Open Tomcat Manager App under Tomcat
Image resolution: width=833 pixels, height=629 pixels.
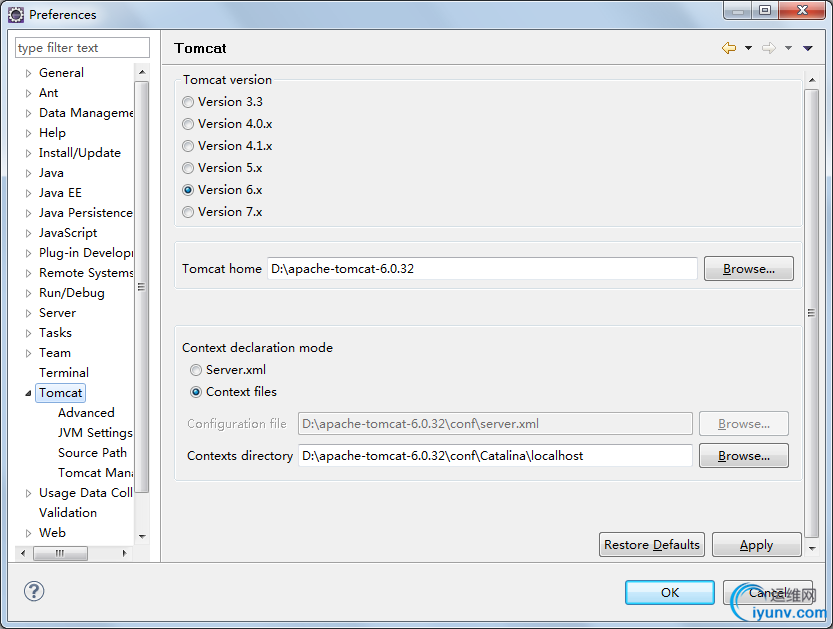[95, 473]
